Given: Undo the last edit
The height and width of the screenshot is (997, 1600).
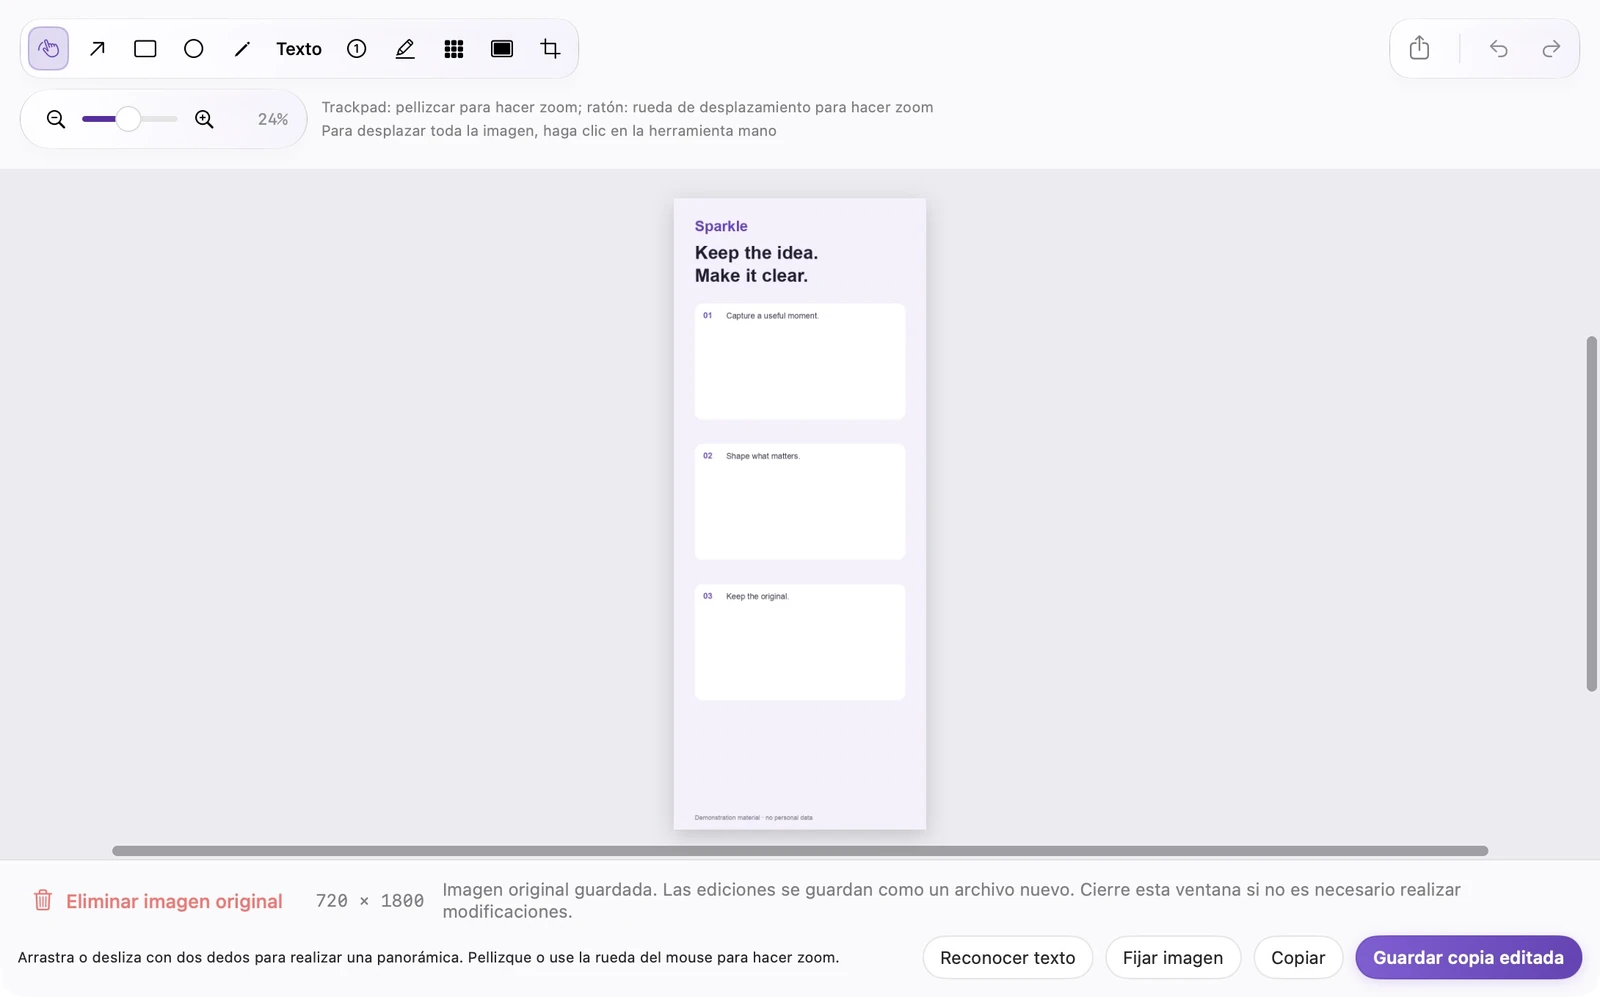Looking at the screenshot, I should pyautogui.click(x=1498, y=48).
